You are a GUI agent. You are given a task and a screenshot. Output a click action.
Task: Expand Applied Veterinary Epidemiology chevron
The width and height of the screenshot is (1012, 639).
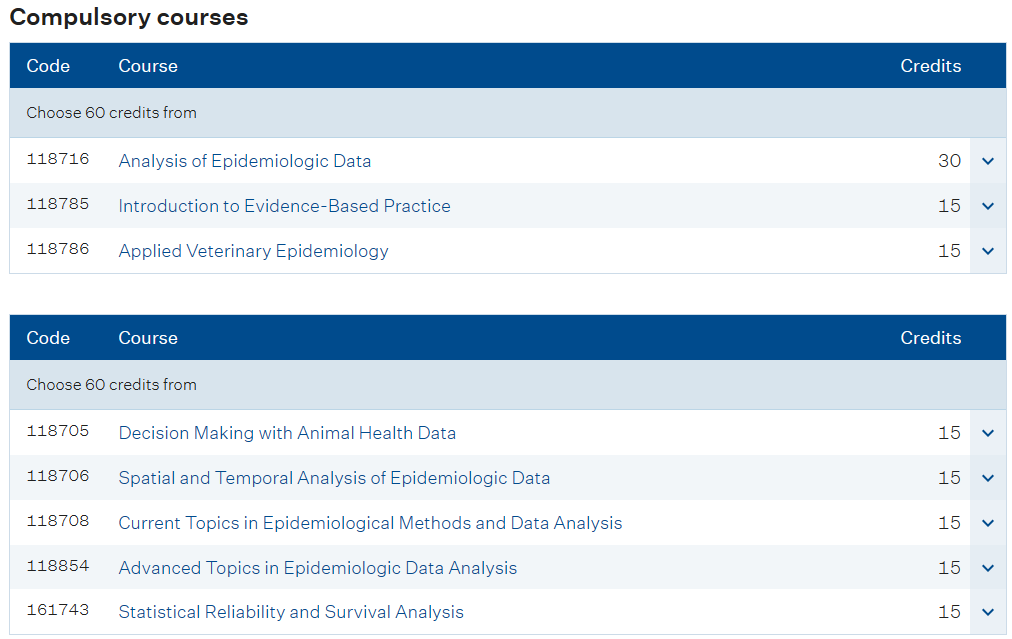(987, 251)
